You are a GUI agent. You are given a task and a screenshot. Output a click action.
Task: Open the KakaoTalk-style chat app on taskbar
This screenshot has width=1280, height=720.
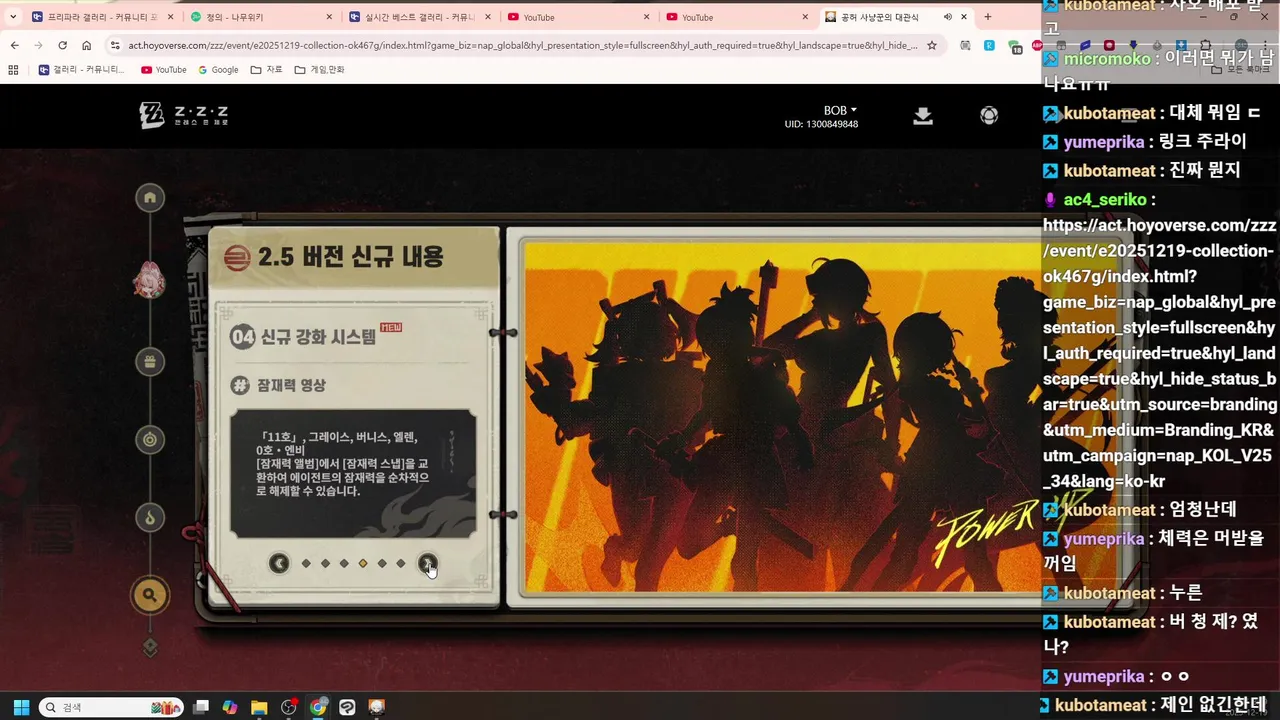pyautogui.click(x=347, y=707)
